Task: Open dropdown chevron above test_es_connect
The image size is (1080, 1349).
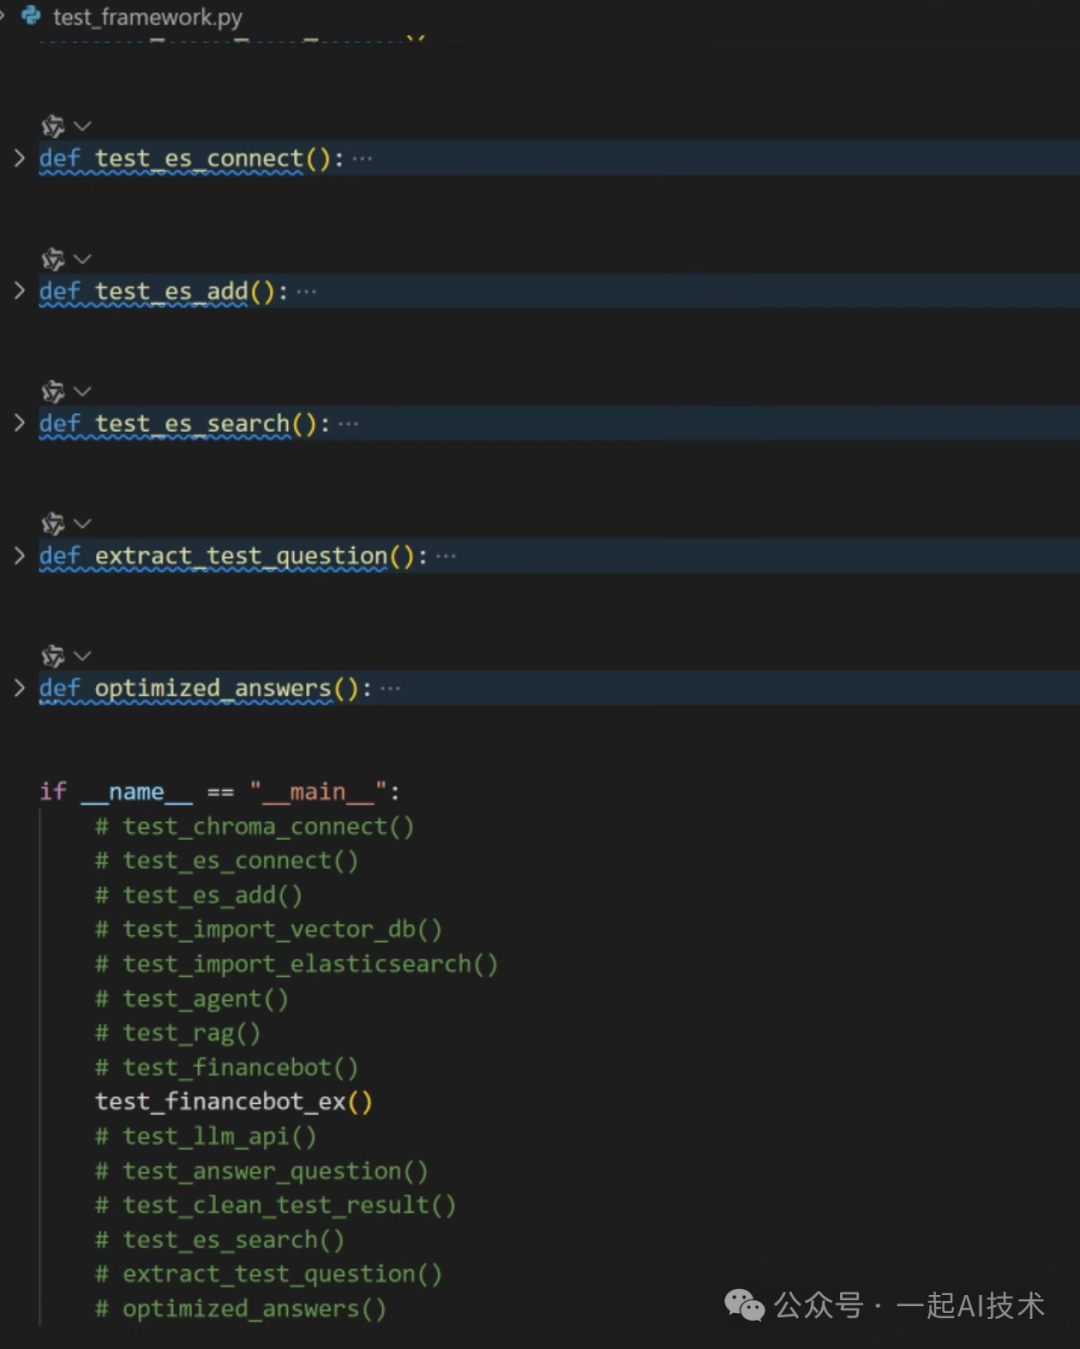Action: pyautogui.click(x=83, y=126)
